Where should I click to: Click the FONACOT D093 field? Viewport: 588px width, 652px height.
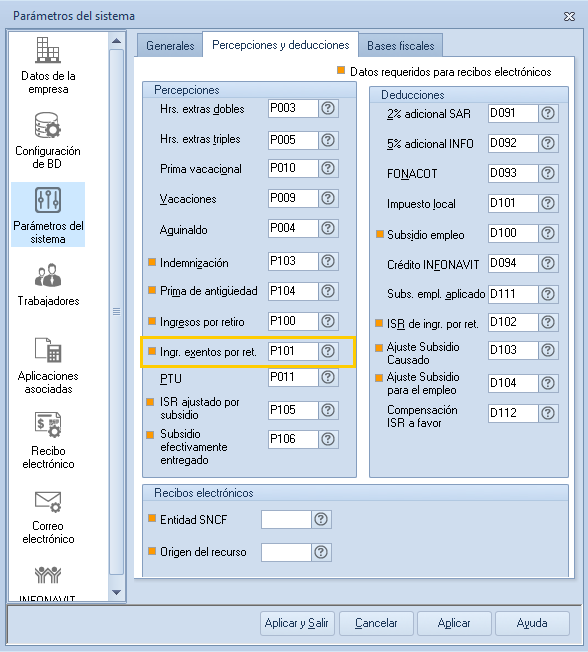[x=513, y=173]
